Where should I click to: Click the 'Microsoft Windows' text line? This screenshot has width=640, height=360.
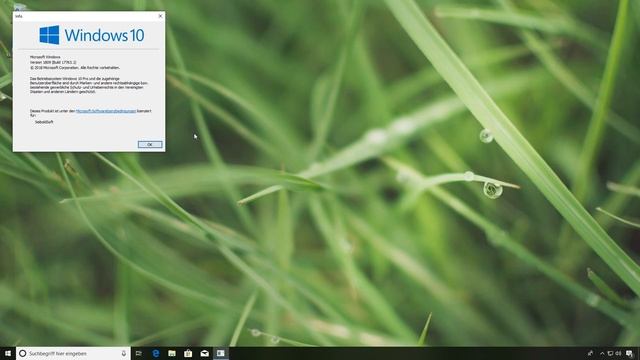click(45, 57)
